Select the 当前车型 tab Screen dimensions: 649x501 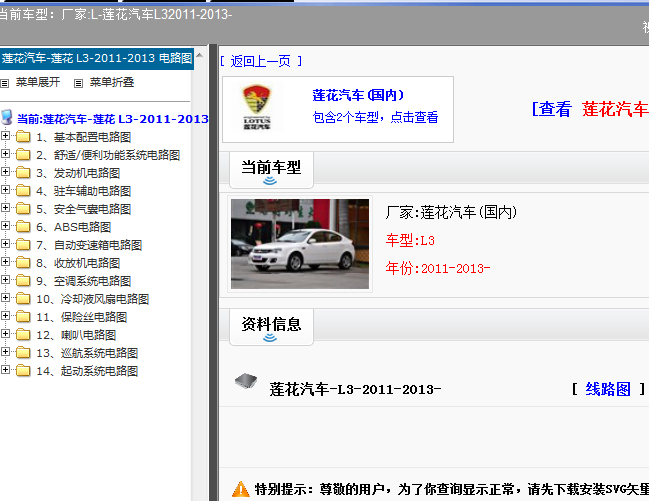[271, 170]
